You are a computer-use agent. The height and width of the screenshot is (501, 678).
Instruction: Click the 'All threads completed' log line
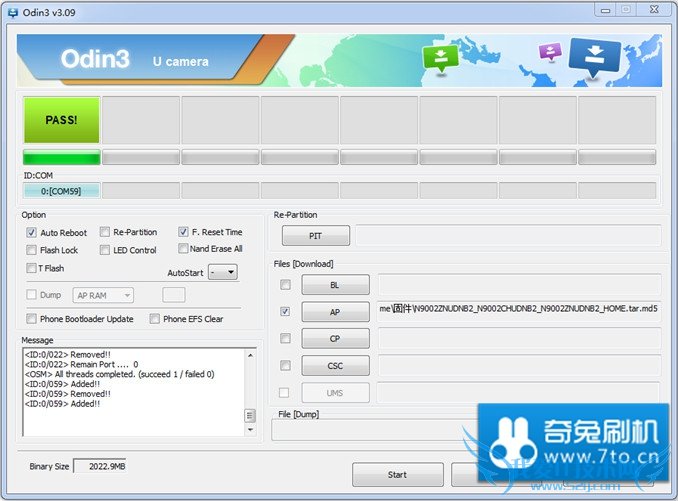(x=119, y=374)
